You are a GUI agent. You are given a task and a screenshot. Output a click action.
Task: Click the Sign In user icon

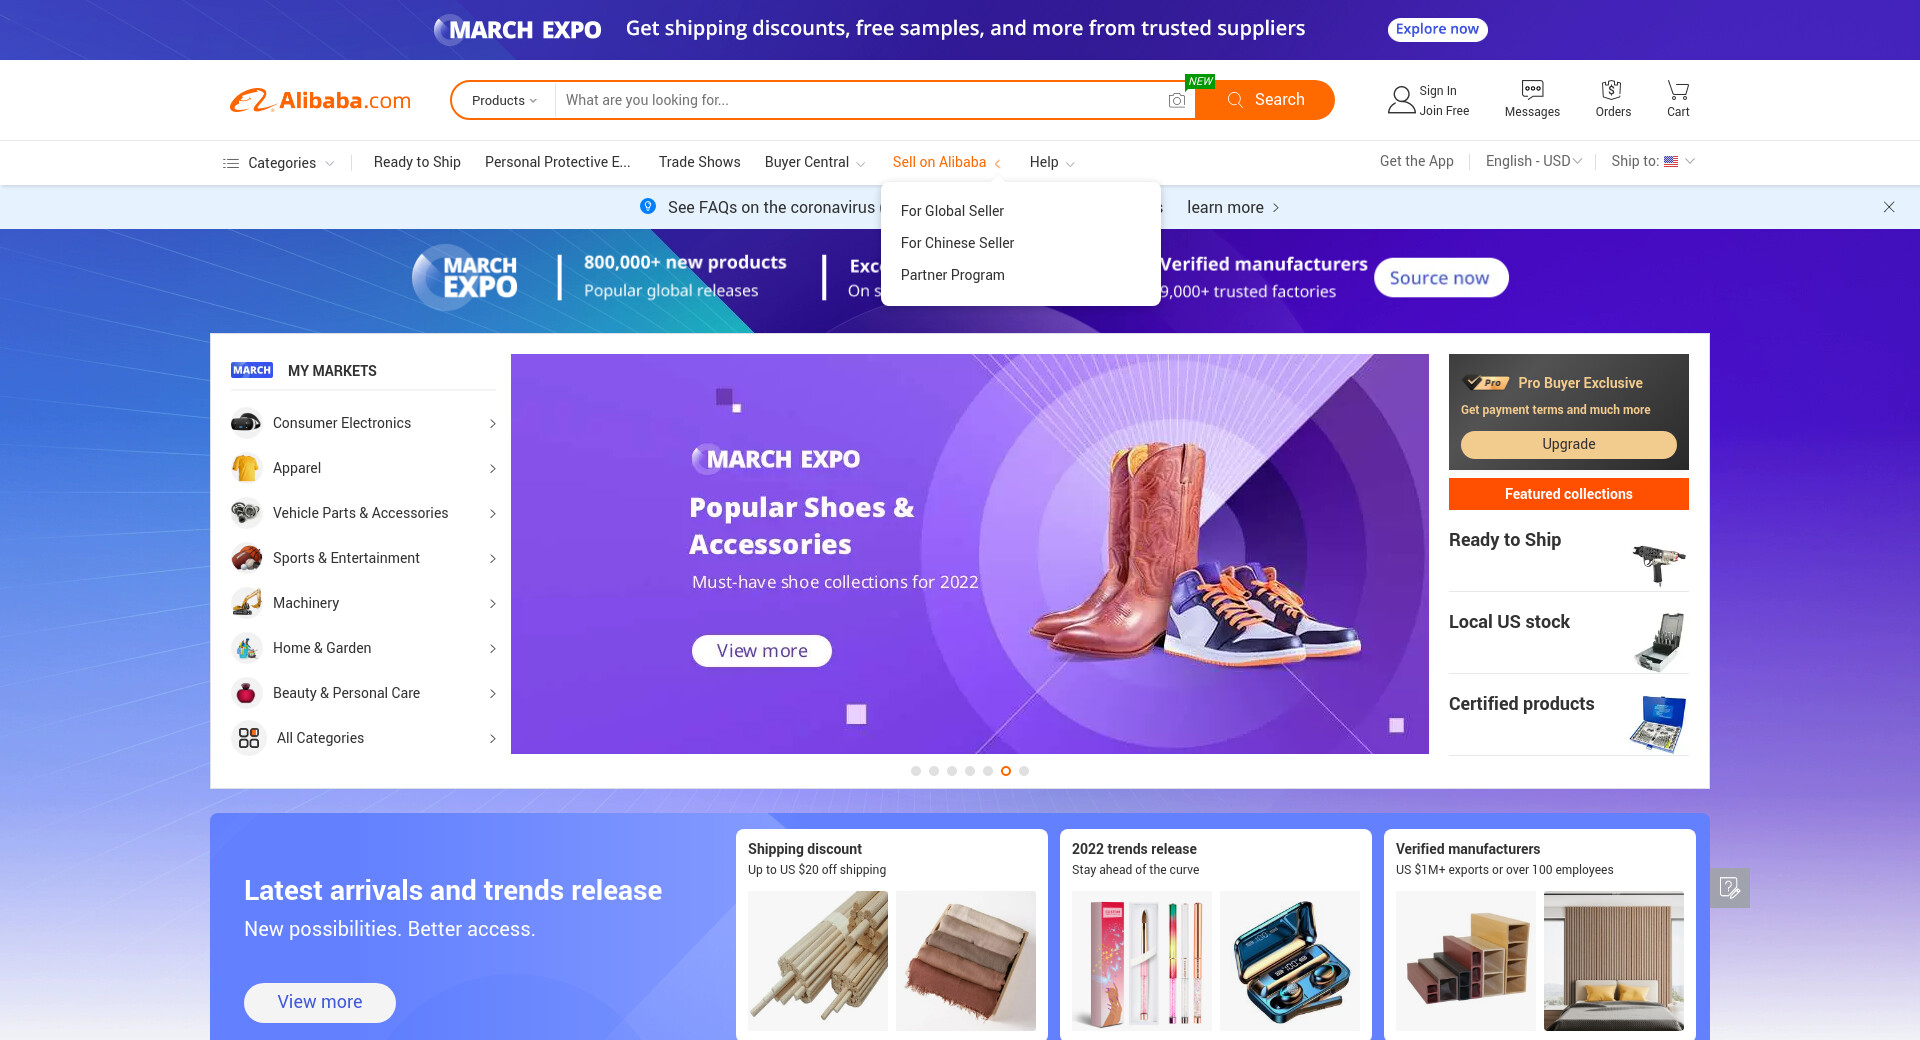point(1401,100)
